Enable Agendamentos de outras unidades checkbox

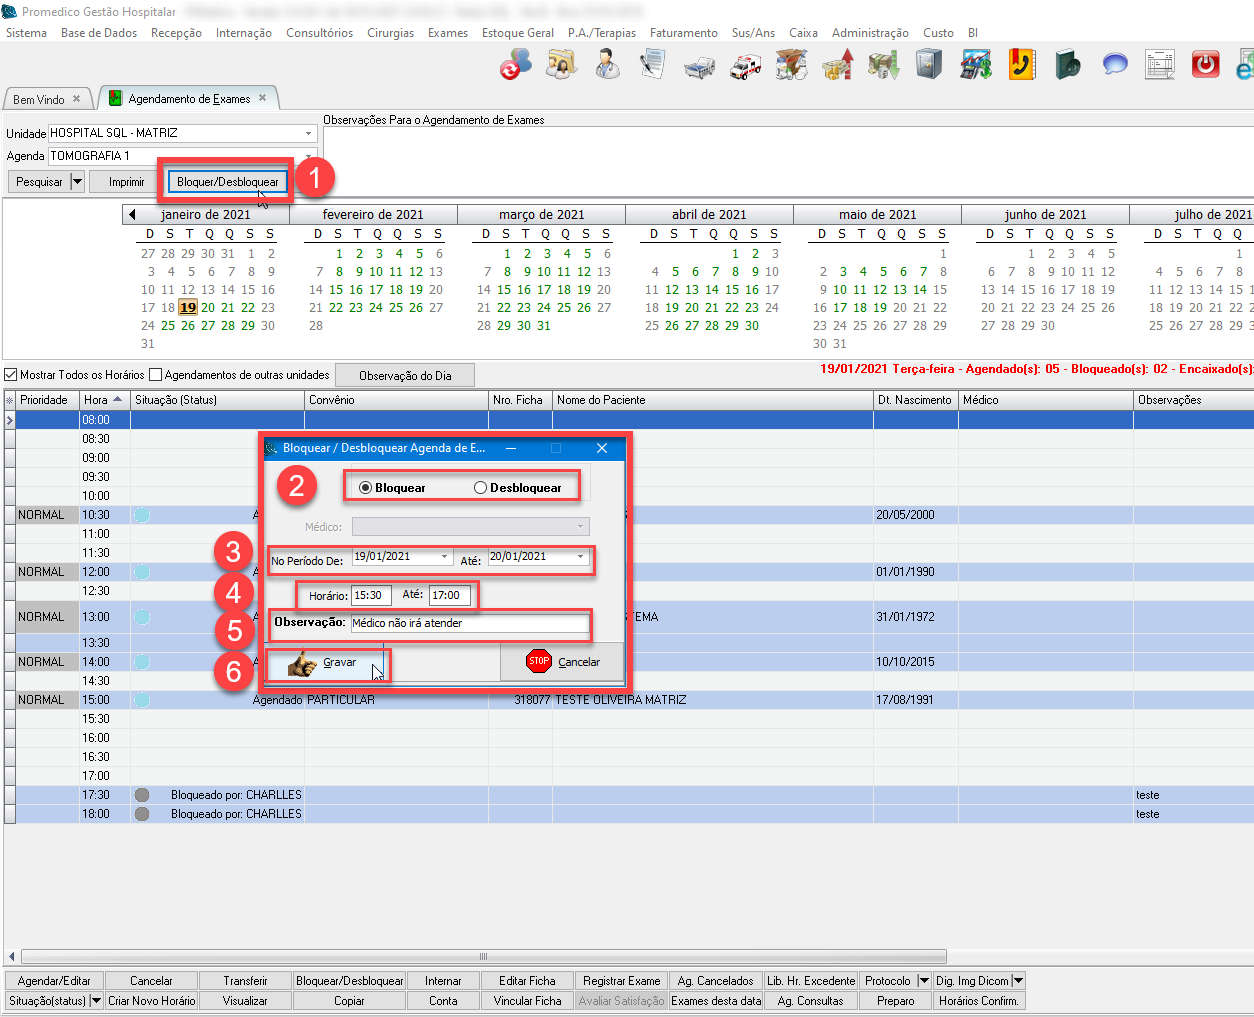tap(156, 375)
